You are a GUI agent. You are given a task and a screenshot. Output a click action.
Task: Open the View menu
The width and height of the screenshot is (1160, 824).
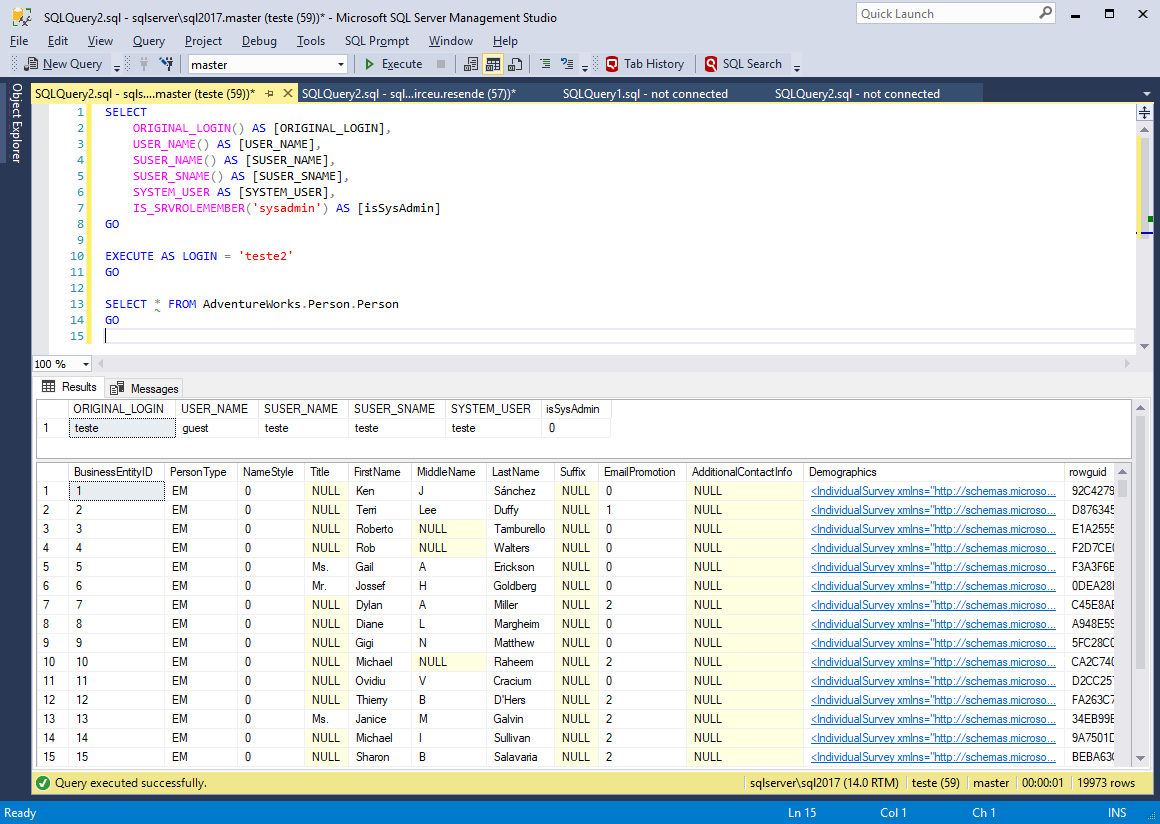point(100,41)
